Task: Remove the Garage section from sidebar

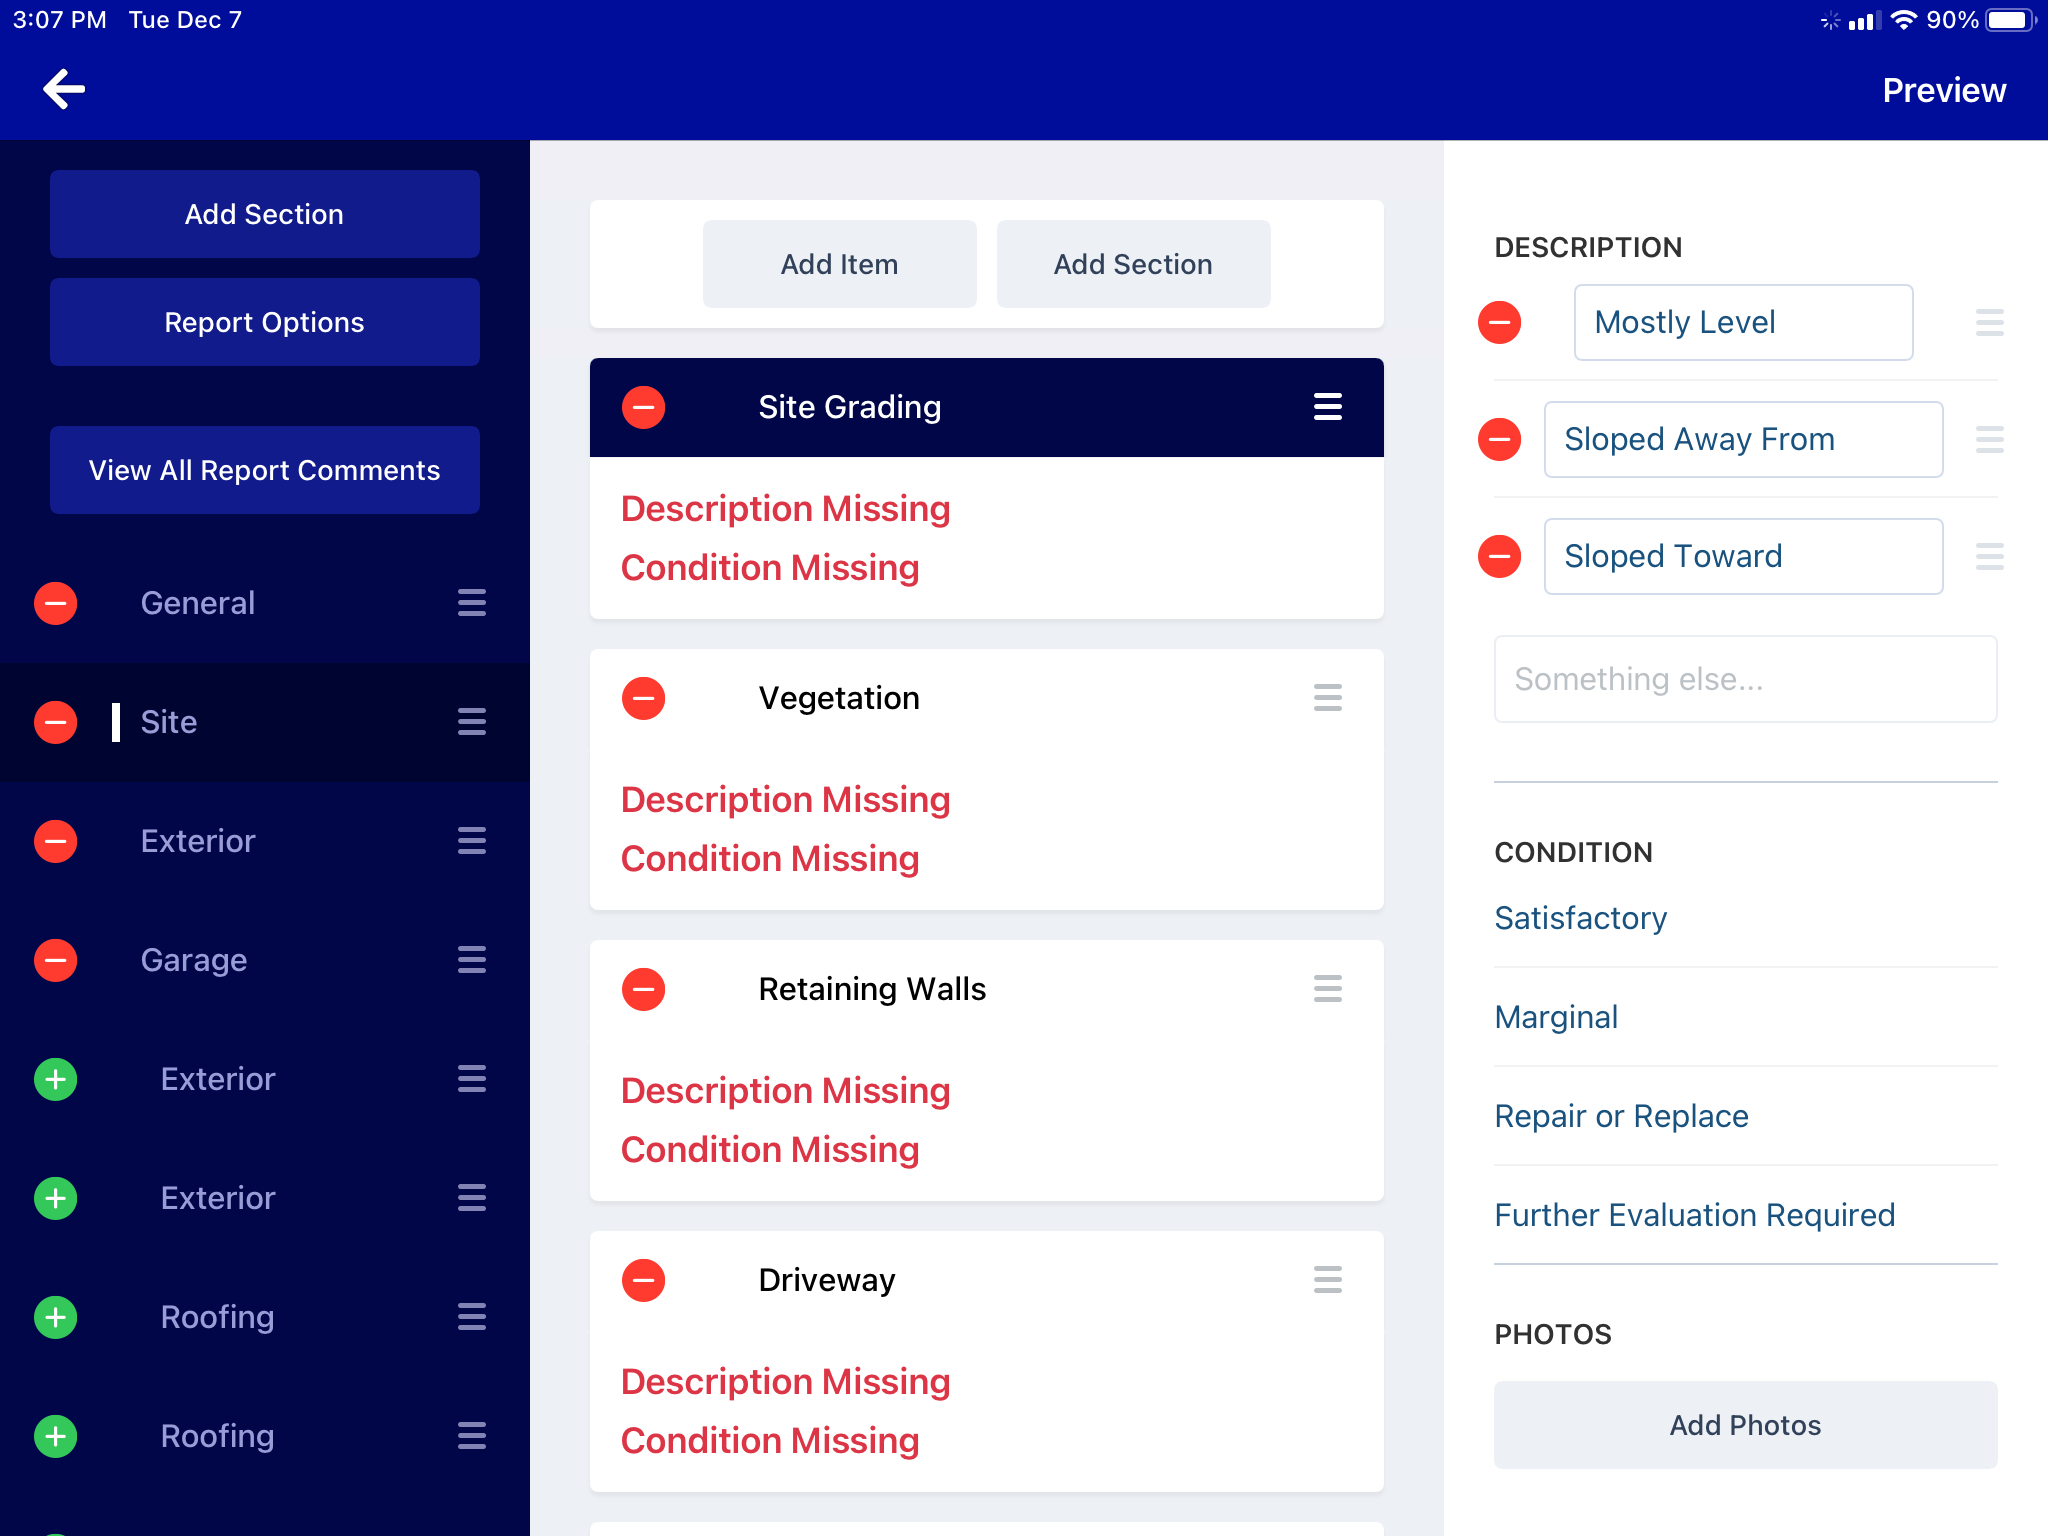Action: point(56,961)
